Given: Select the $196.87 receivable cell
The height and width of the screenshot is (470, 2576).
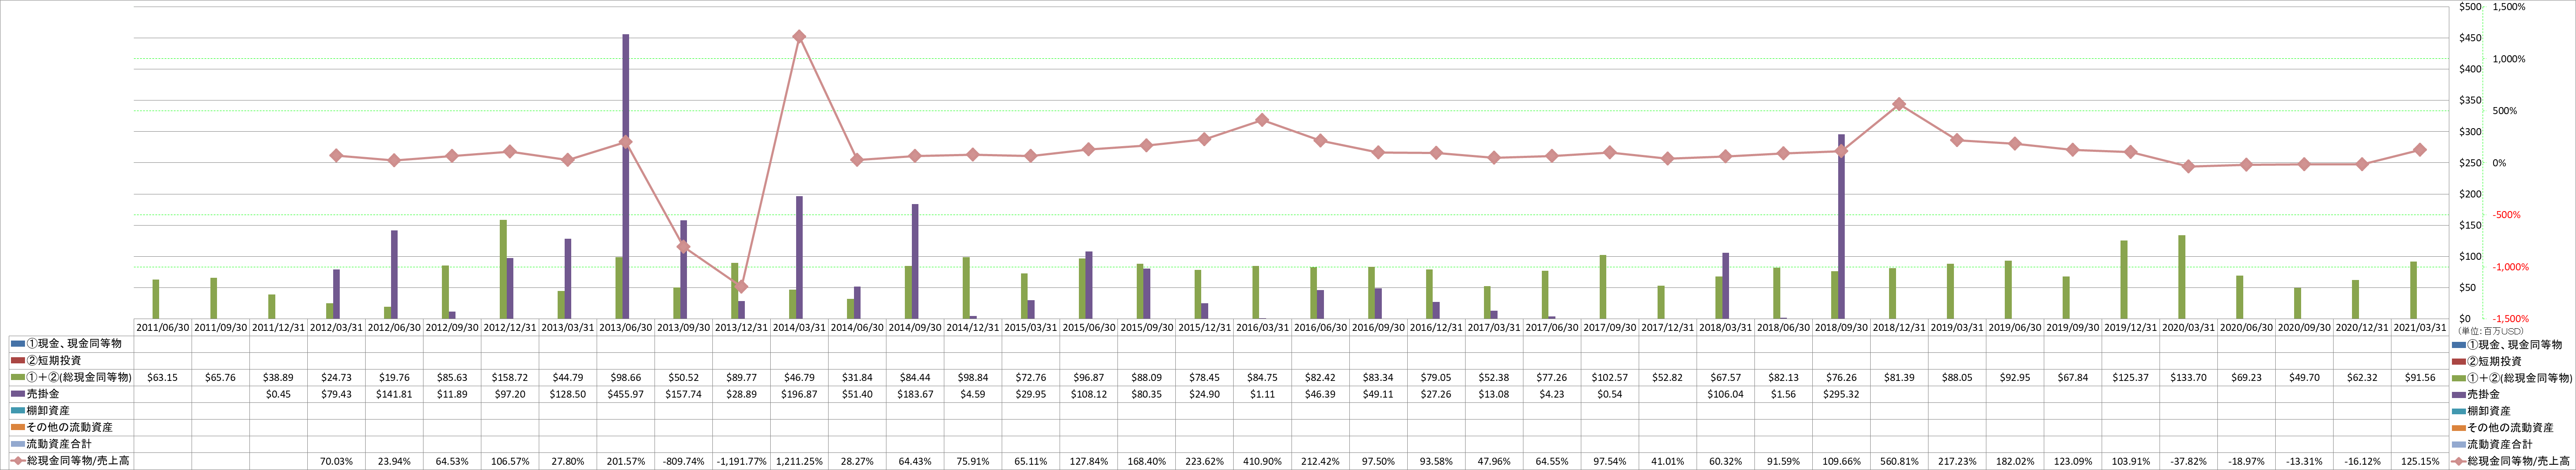Looking at the screenshot, I should click(x=799, y=394).
